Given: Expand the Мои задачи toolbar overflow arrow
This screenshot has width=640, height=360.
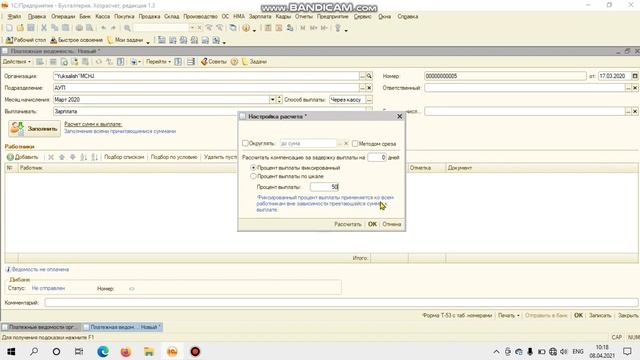Looking at the screenshot, I should [x=148, y=42].
